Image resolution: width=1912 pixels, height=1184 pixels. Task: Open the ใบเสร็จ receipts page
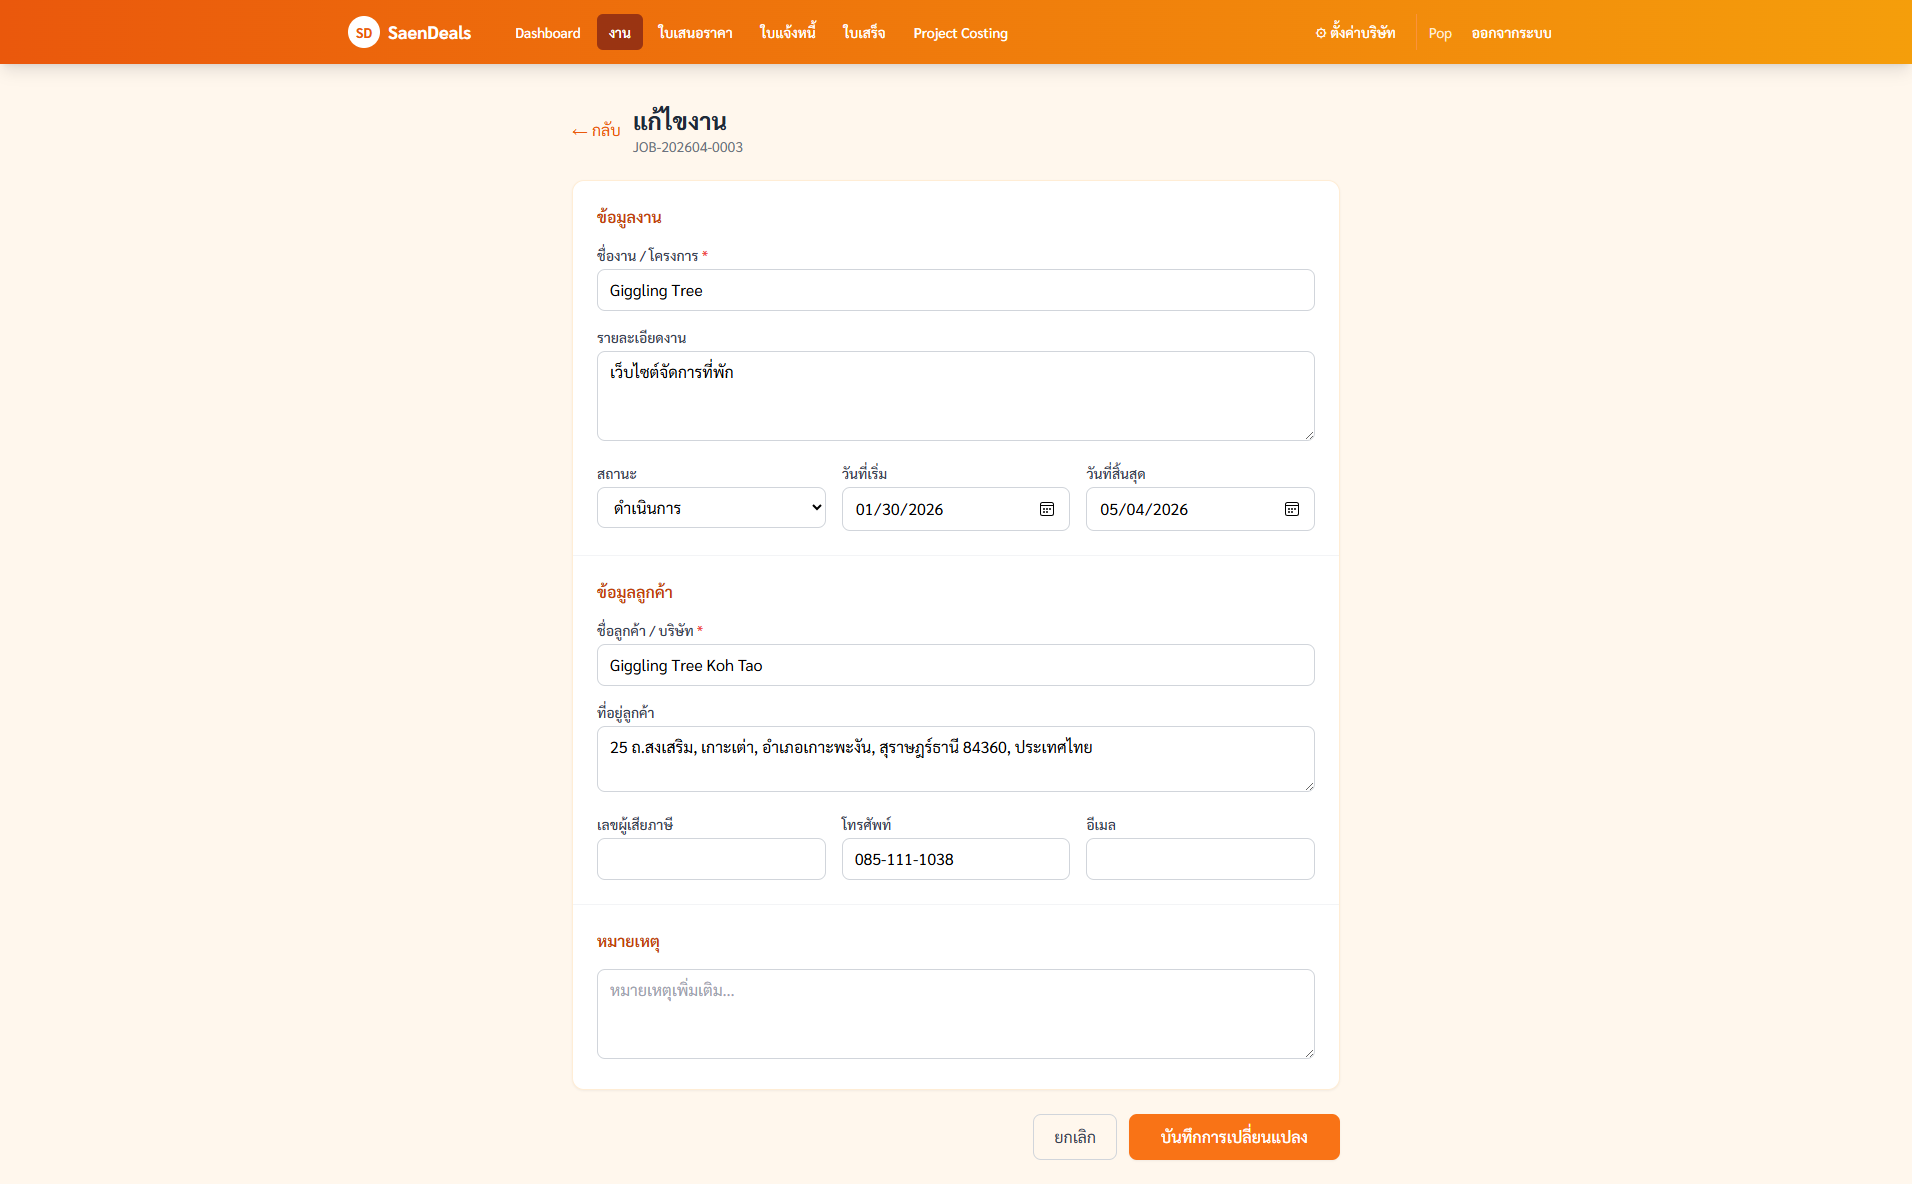pyautogui.click(x=864, y=33)
